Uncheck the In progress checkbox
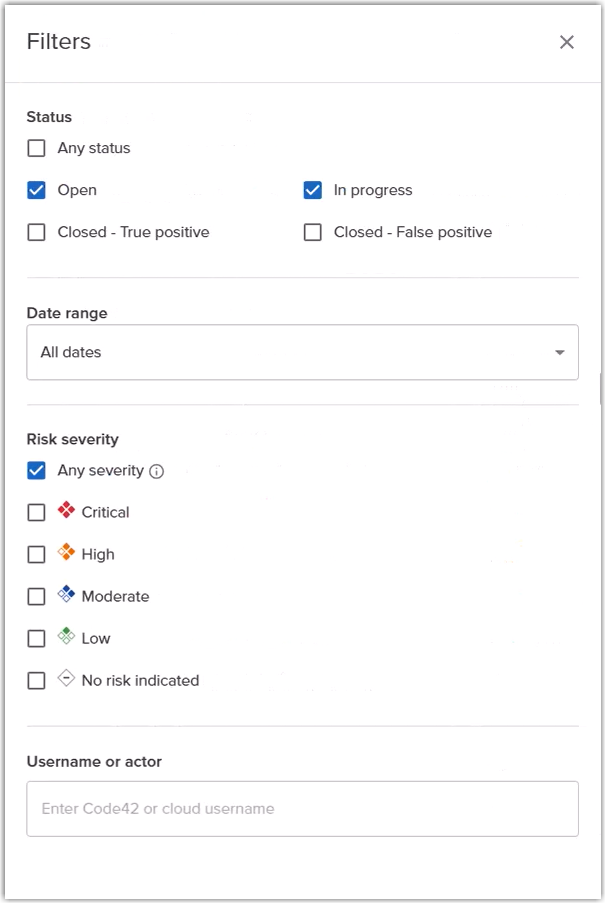Image resolution: width=606 pixels, height=904 pixels. [x=313, y=190]
